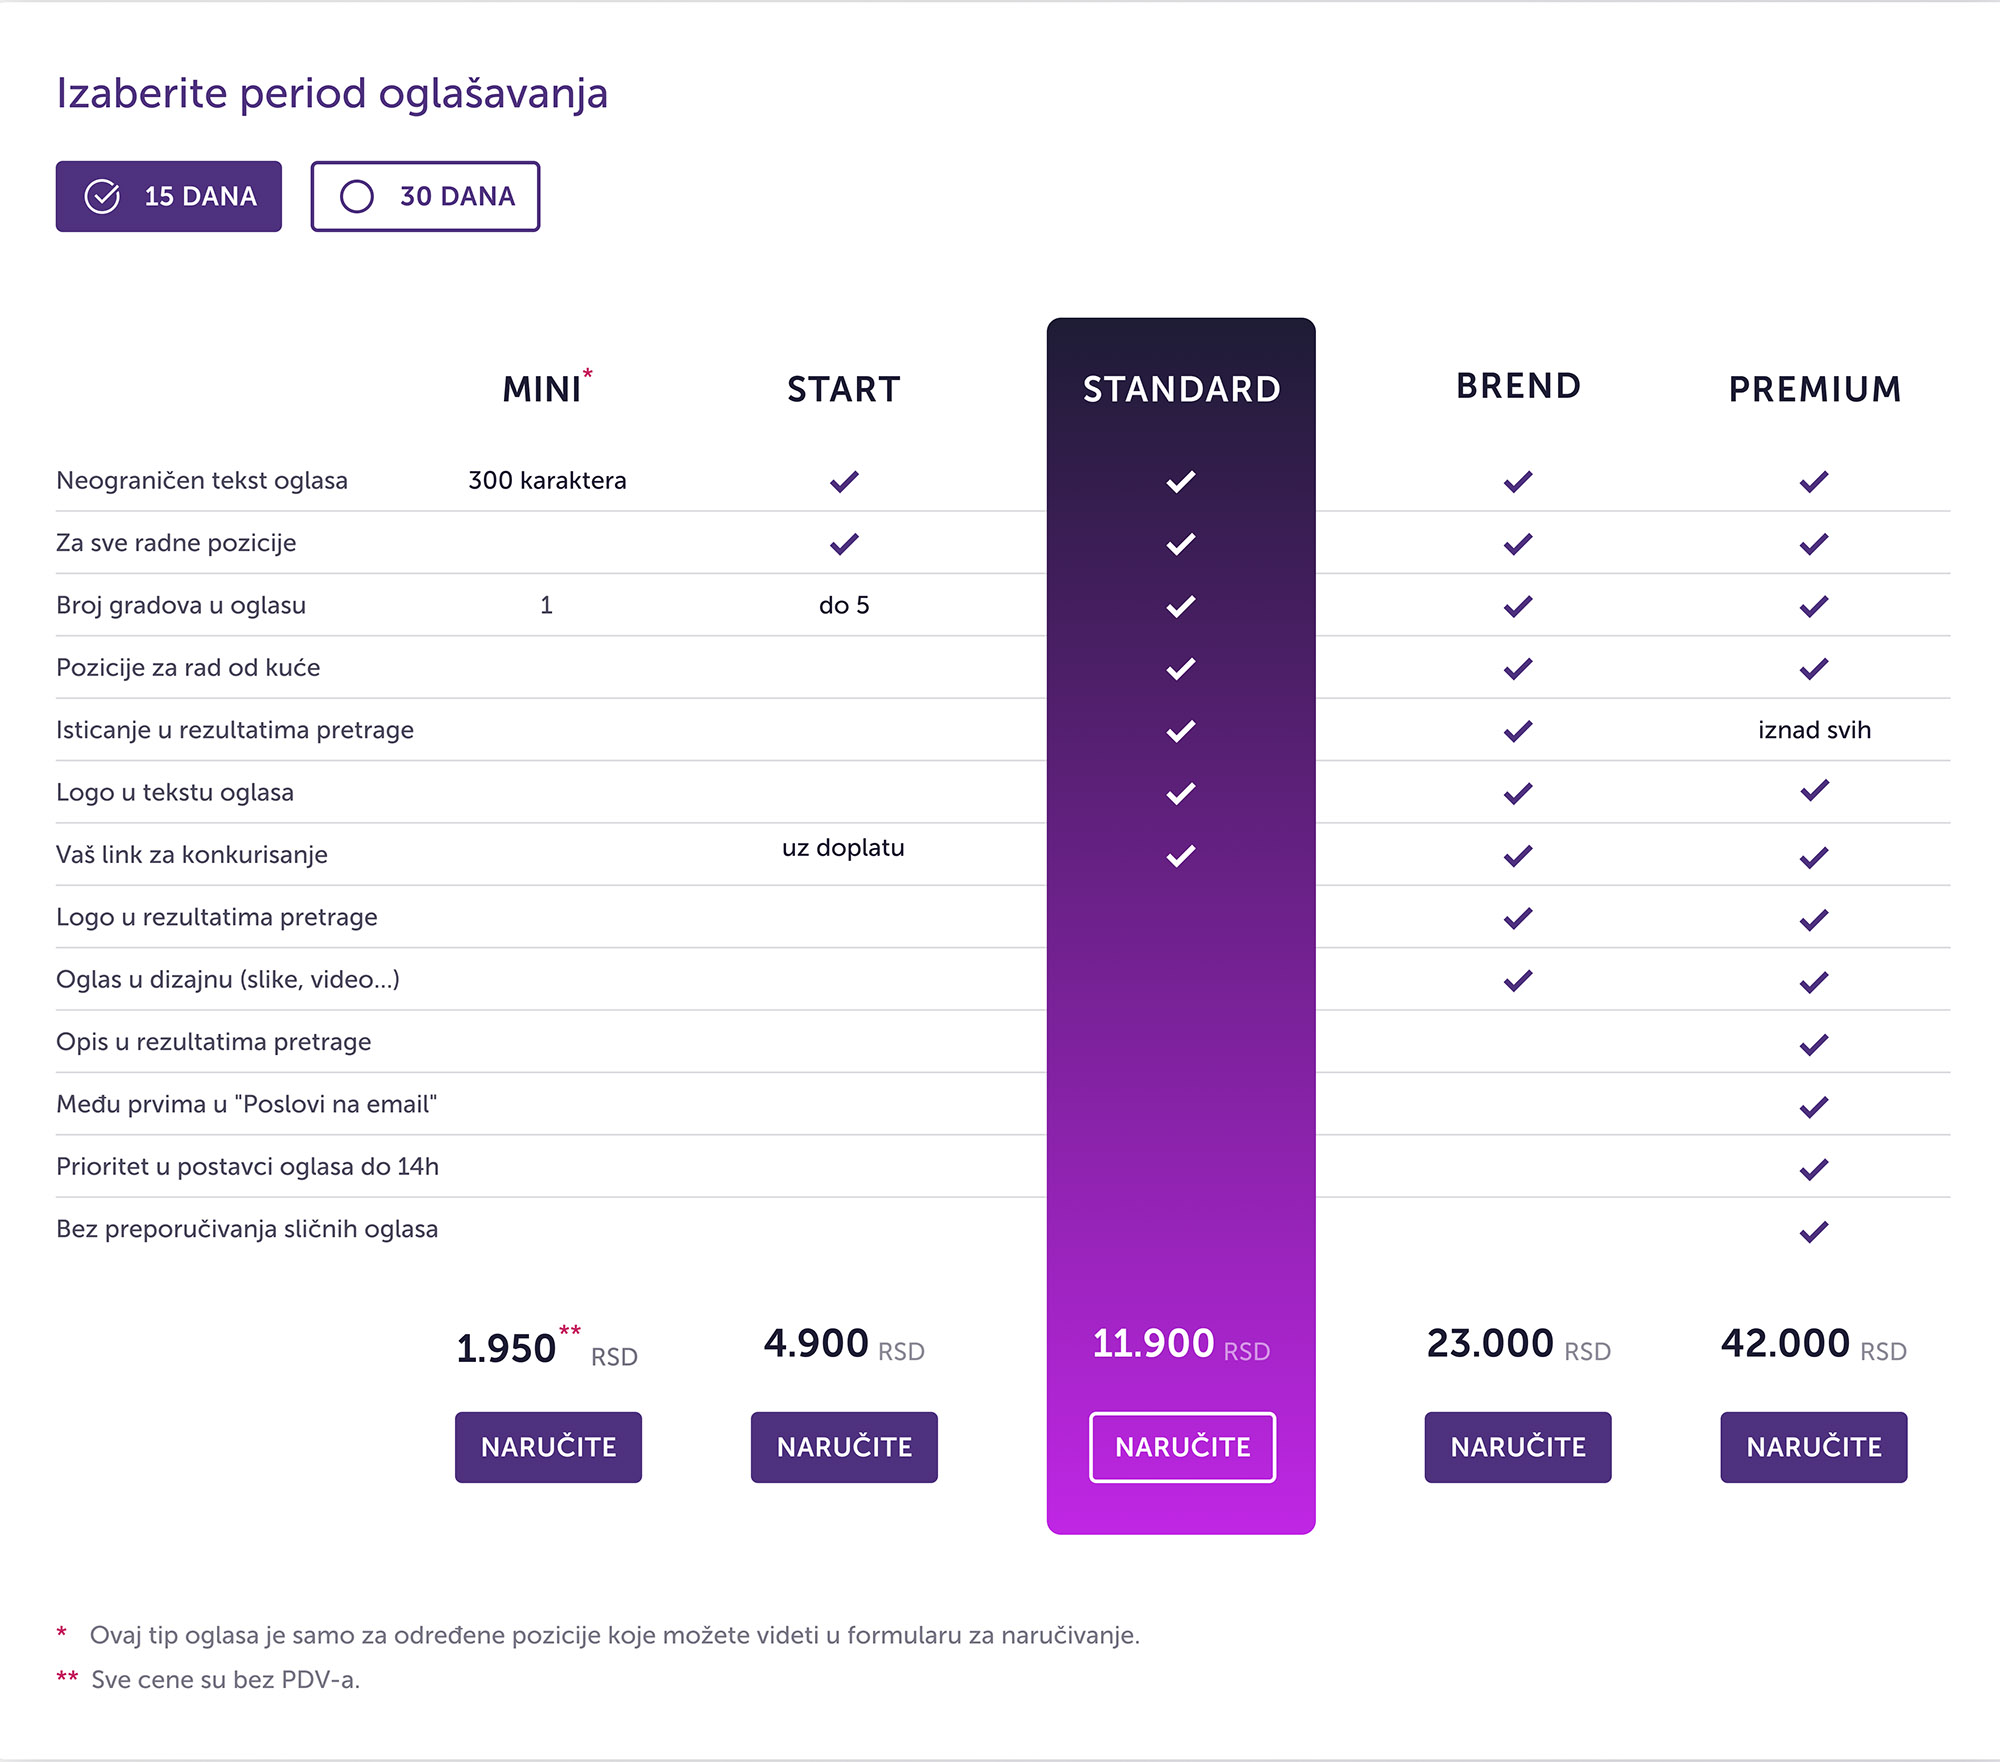This screenshot has width=2000, height=1762.
Task: Click STANDARD checkmark for Vaš link za konkurisanje
Action: pos(1181,855)
